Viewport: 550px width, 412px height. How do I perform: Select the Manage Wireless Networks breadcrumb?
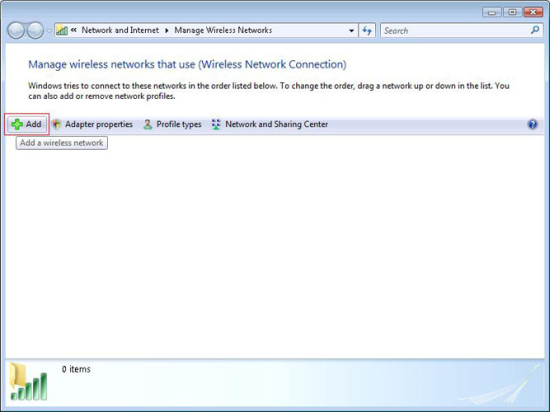click(223, 30)
